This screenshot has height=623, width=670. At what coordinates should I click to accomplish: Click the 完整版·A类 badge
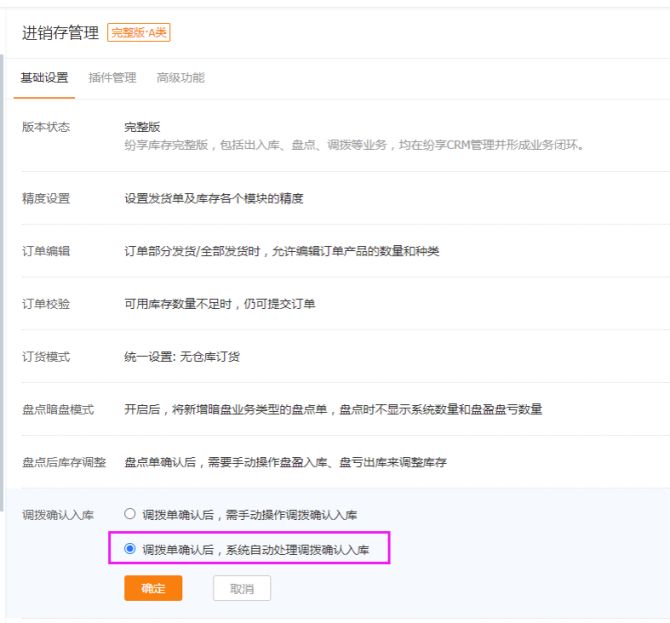pyautogui.click(x=139, y=33)
